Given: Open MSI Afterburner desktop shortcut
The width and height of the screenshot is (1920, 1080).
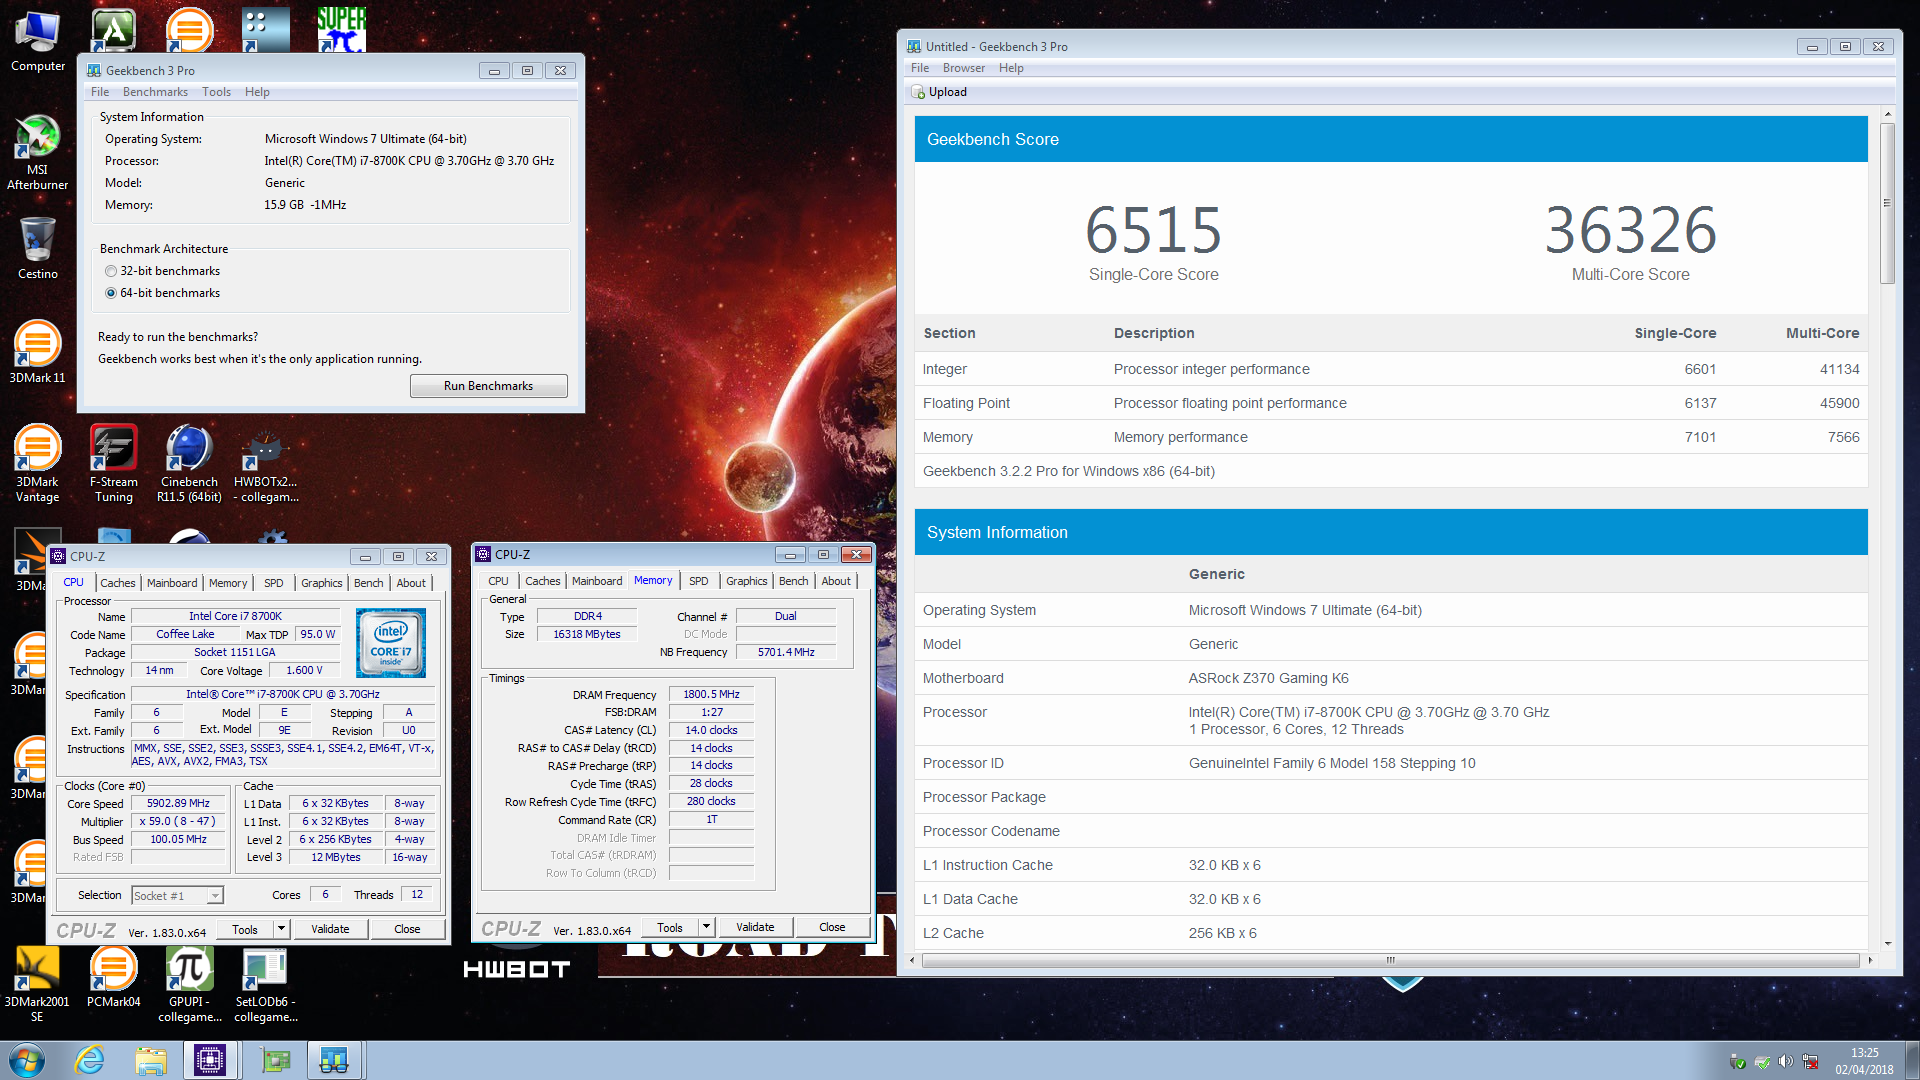Looking at the screenshot, I should 37,152.
